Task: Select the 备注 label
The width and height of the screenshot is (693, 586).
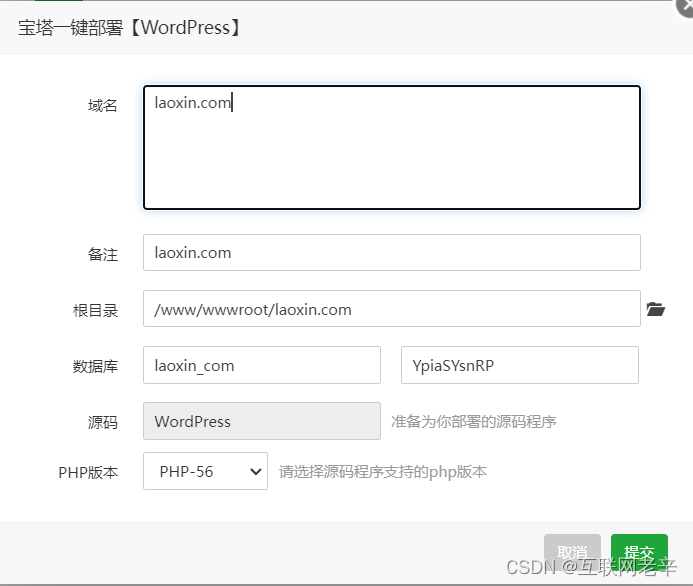Action: [103, 255]
